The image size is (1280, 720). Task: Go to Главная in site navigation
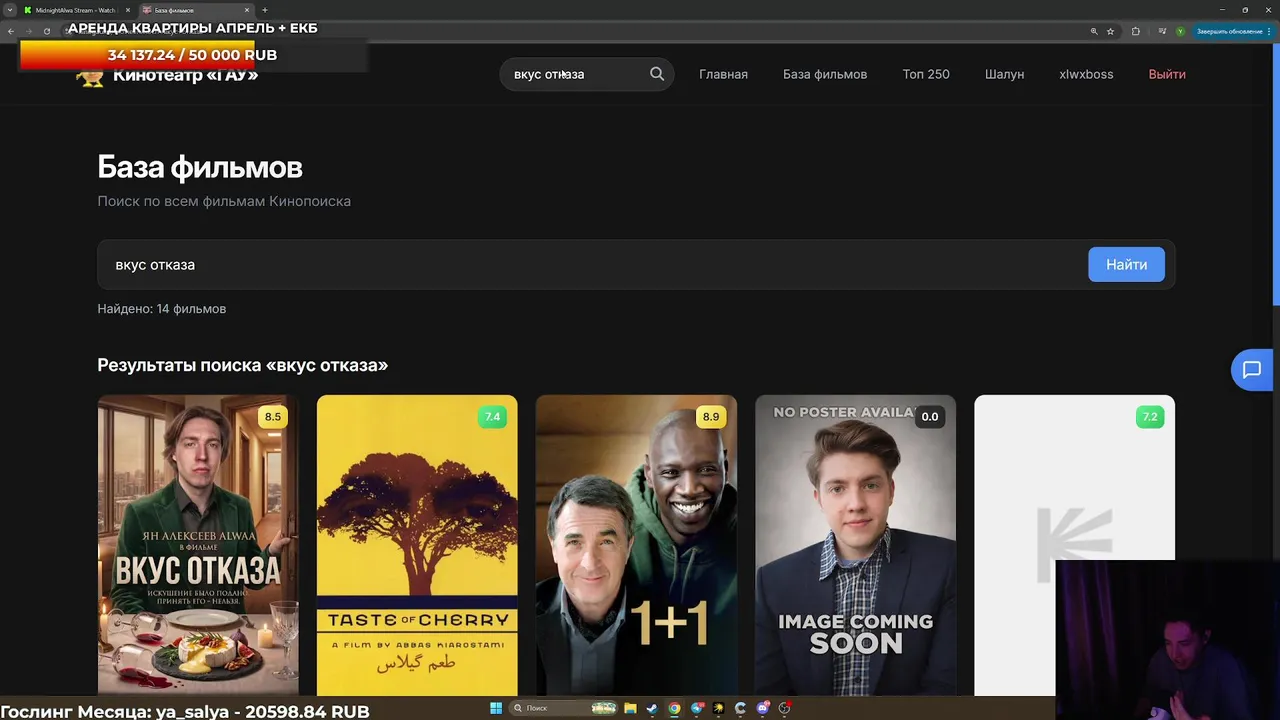(723, 74)
